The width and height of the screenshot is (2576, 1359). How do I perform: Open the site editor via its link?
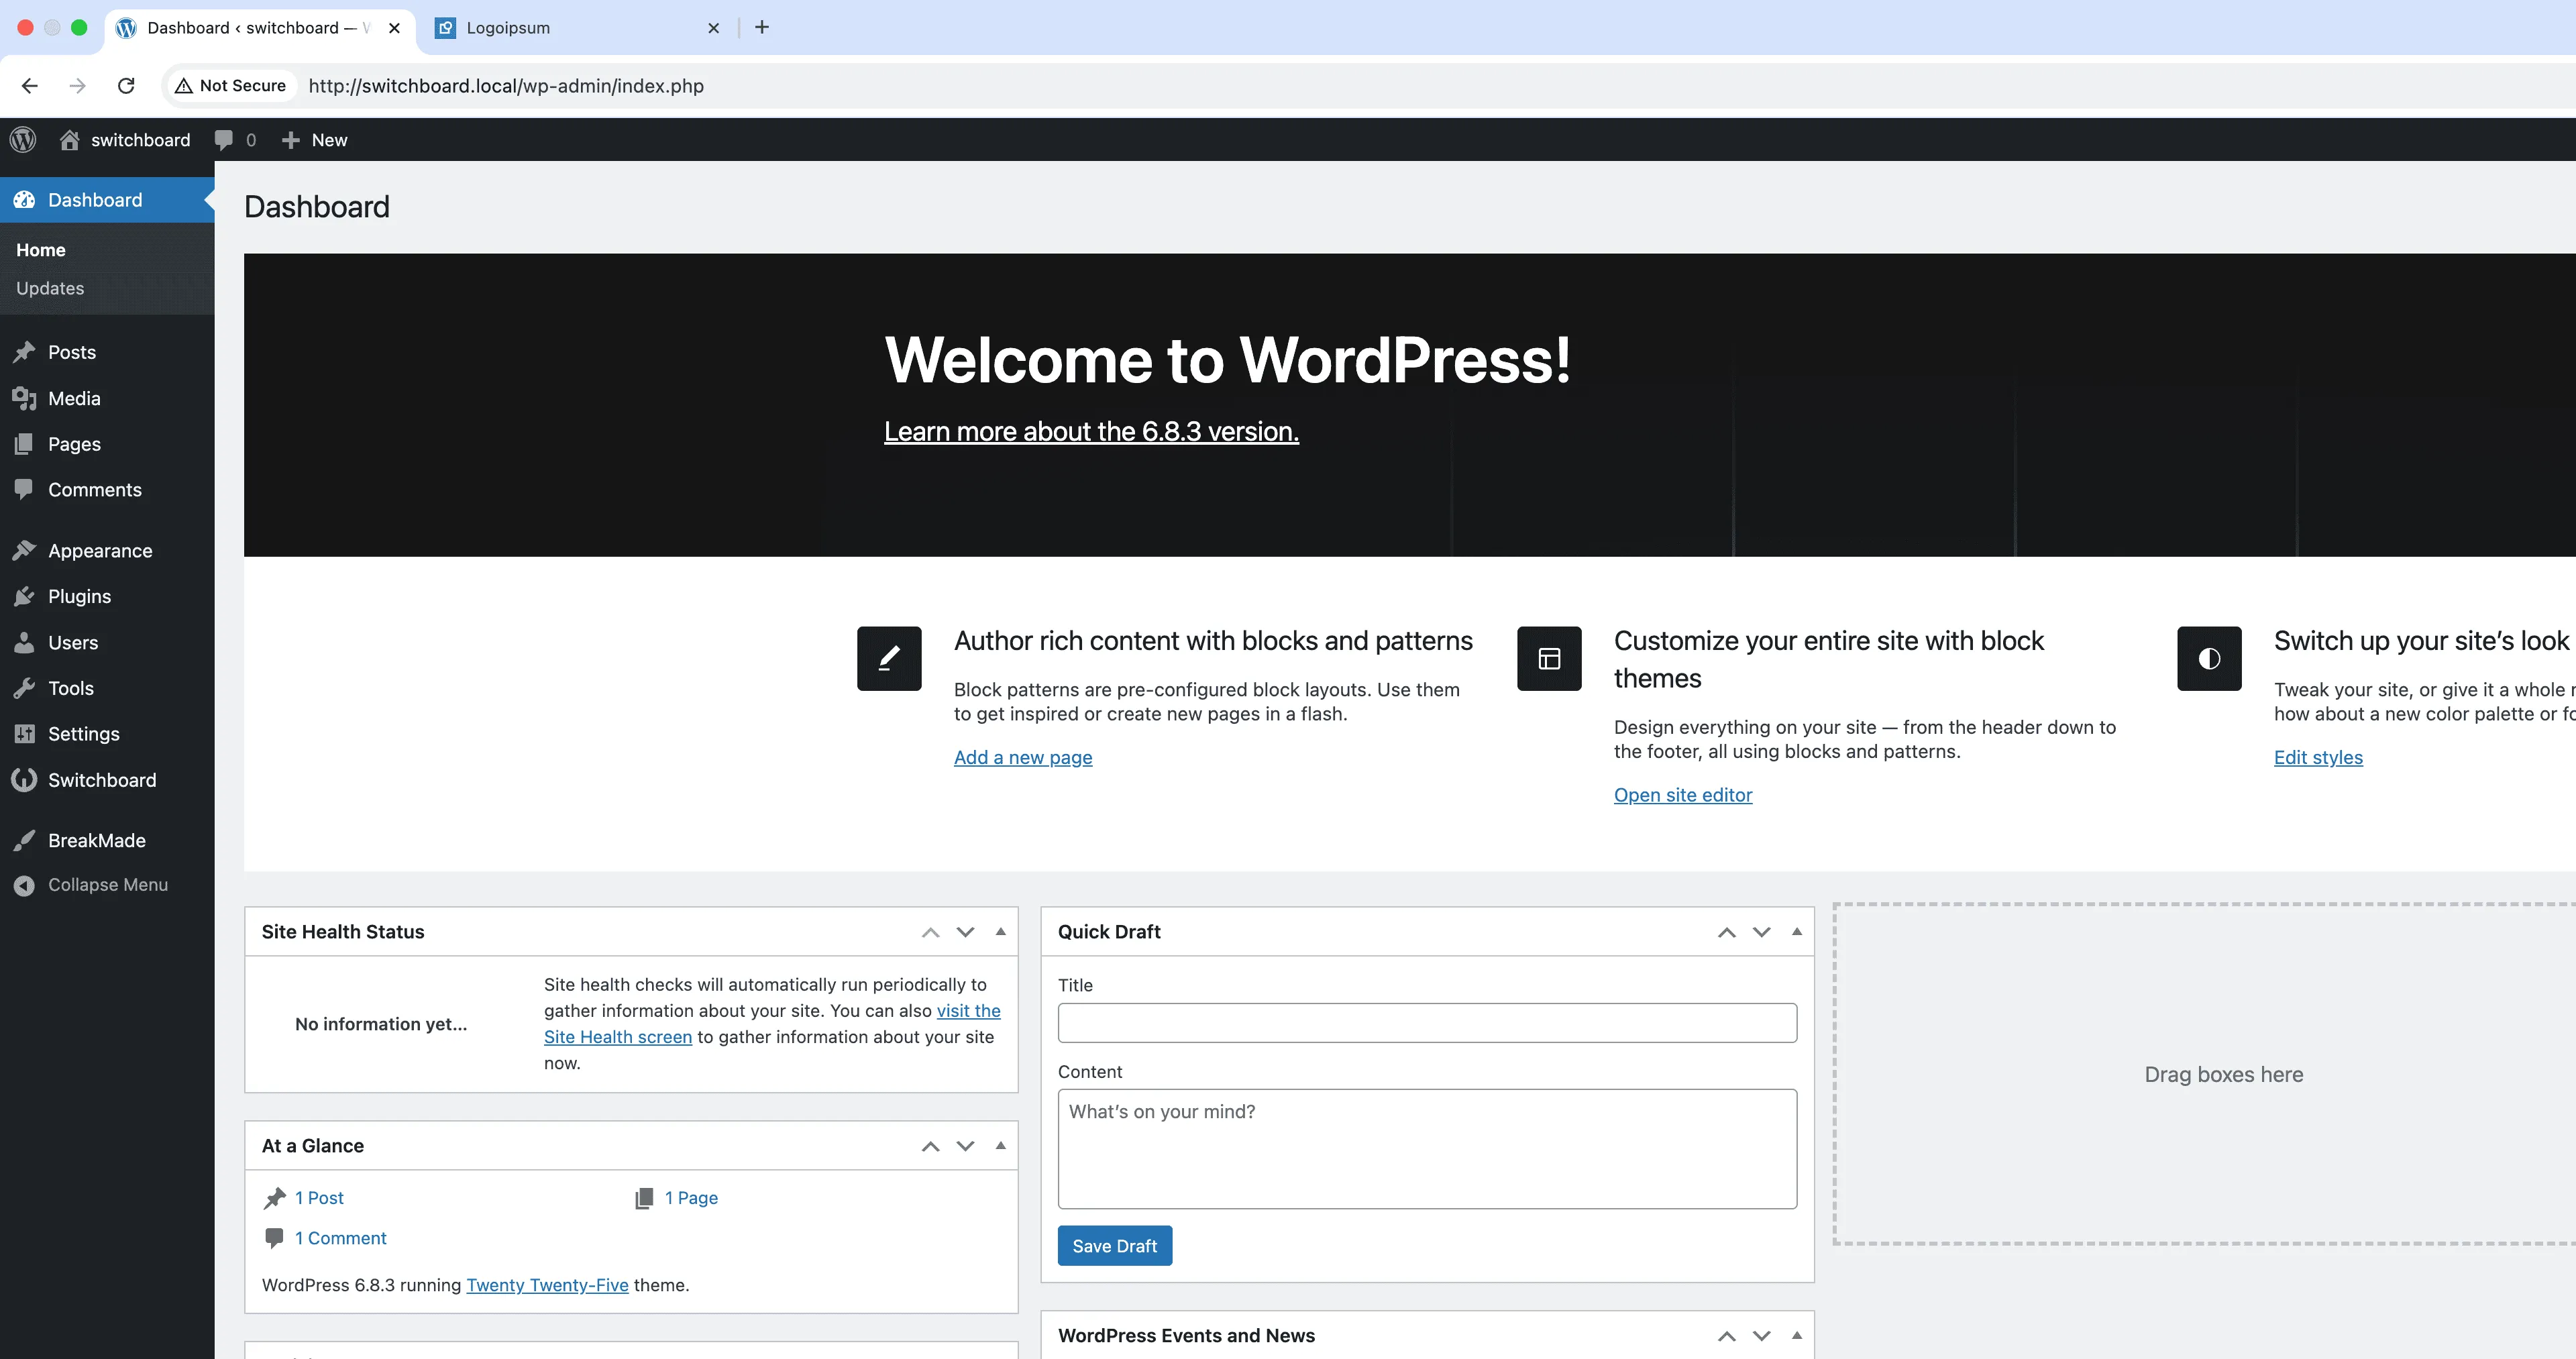click(x=1683, y=795)
